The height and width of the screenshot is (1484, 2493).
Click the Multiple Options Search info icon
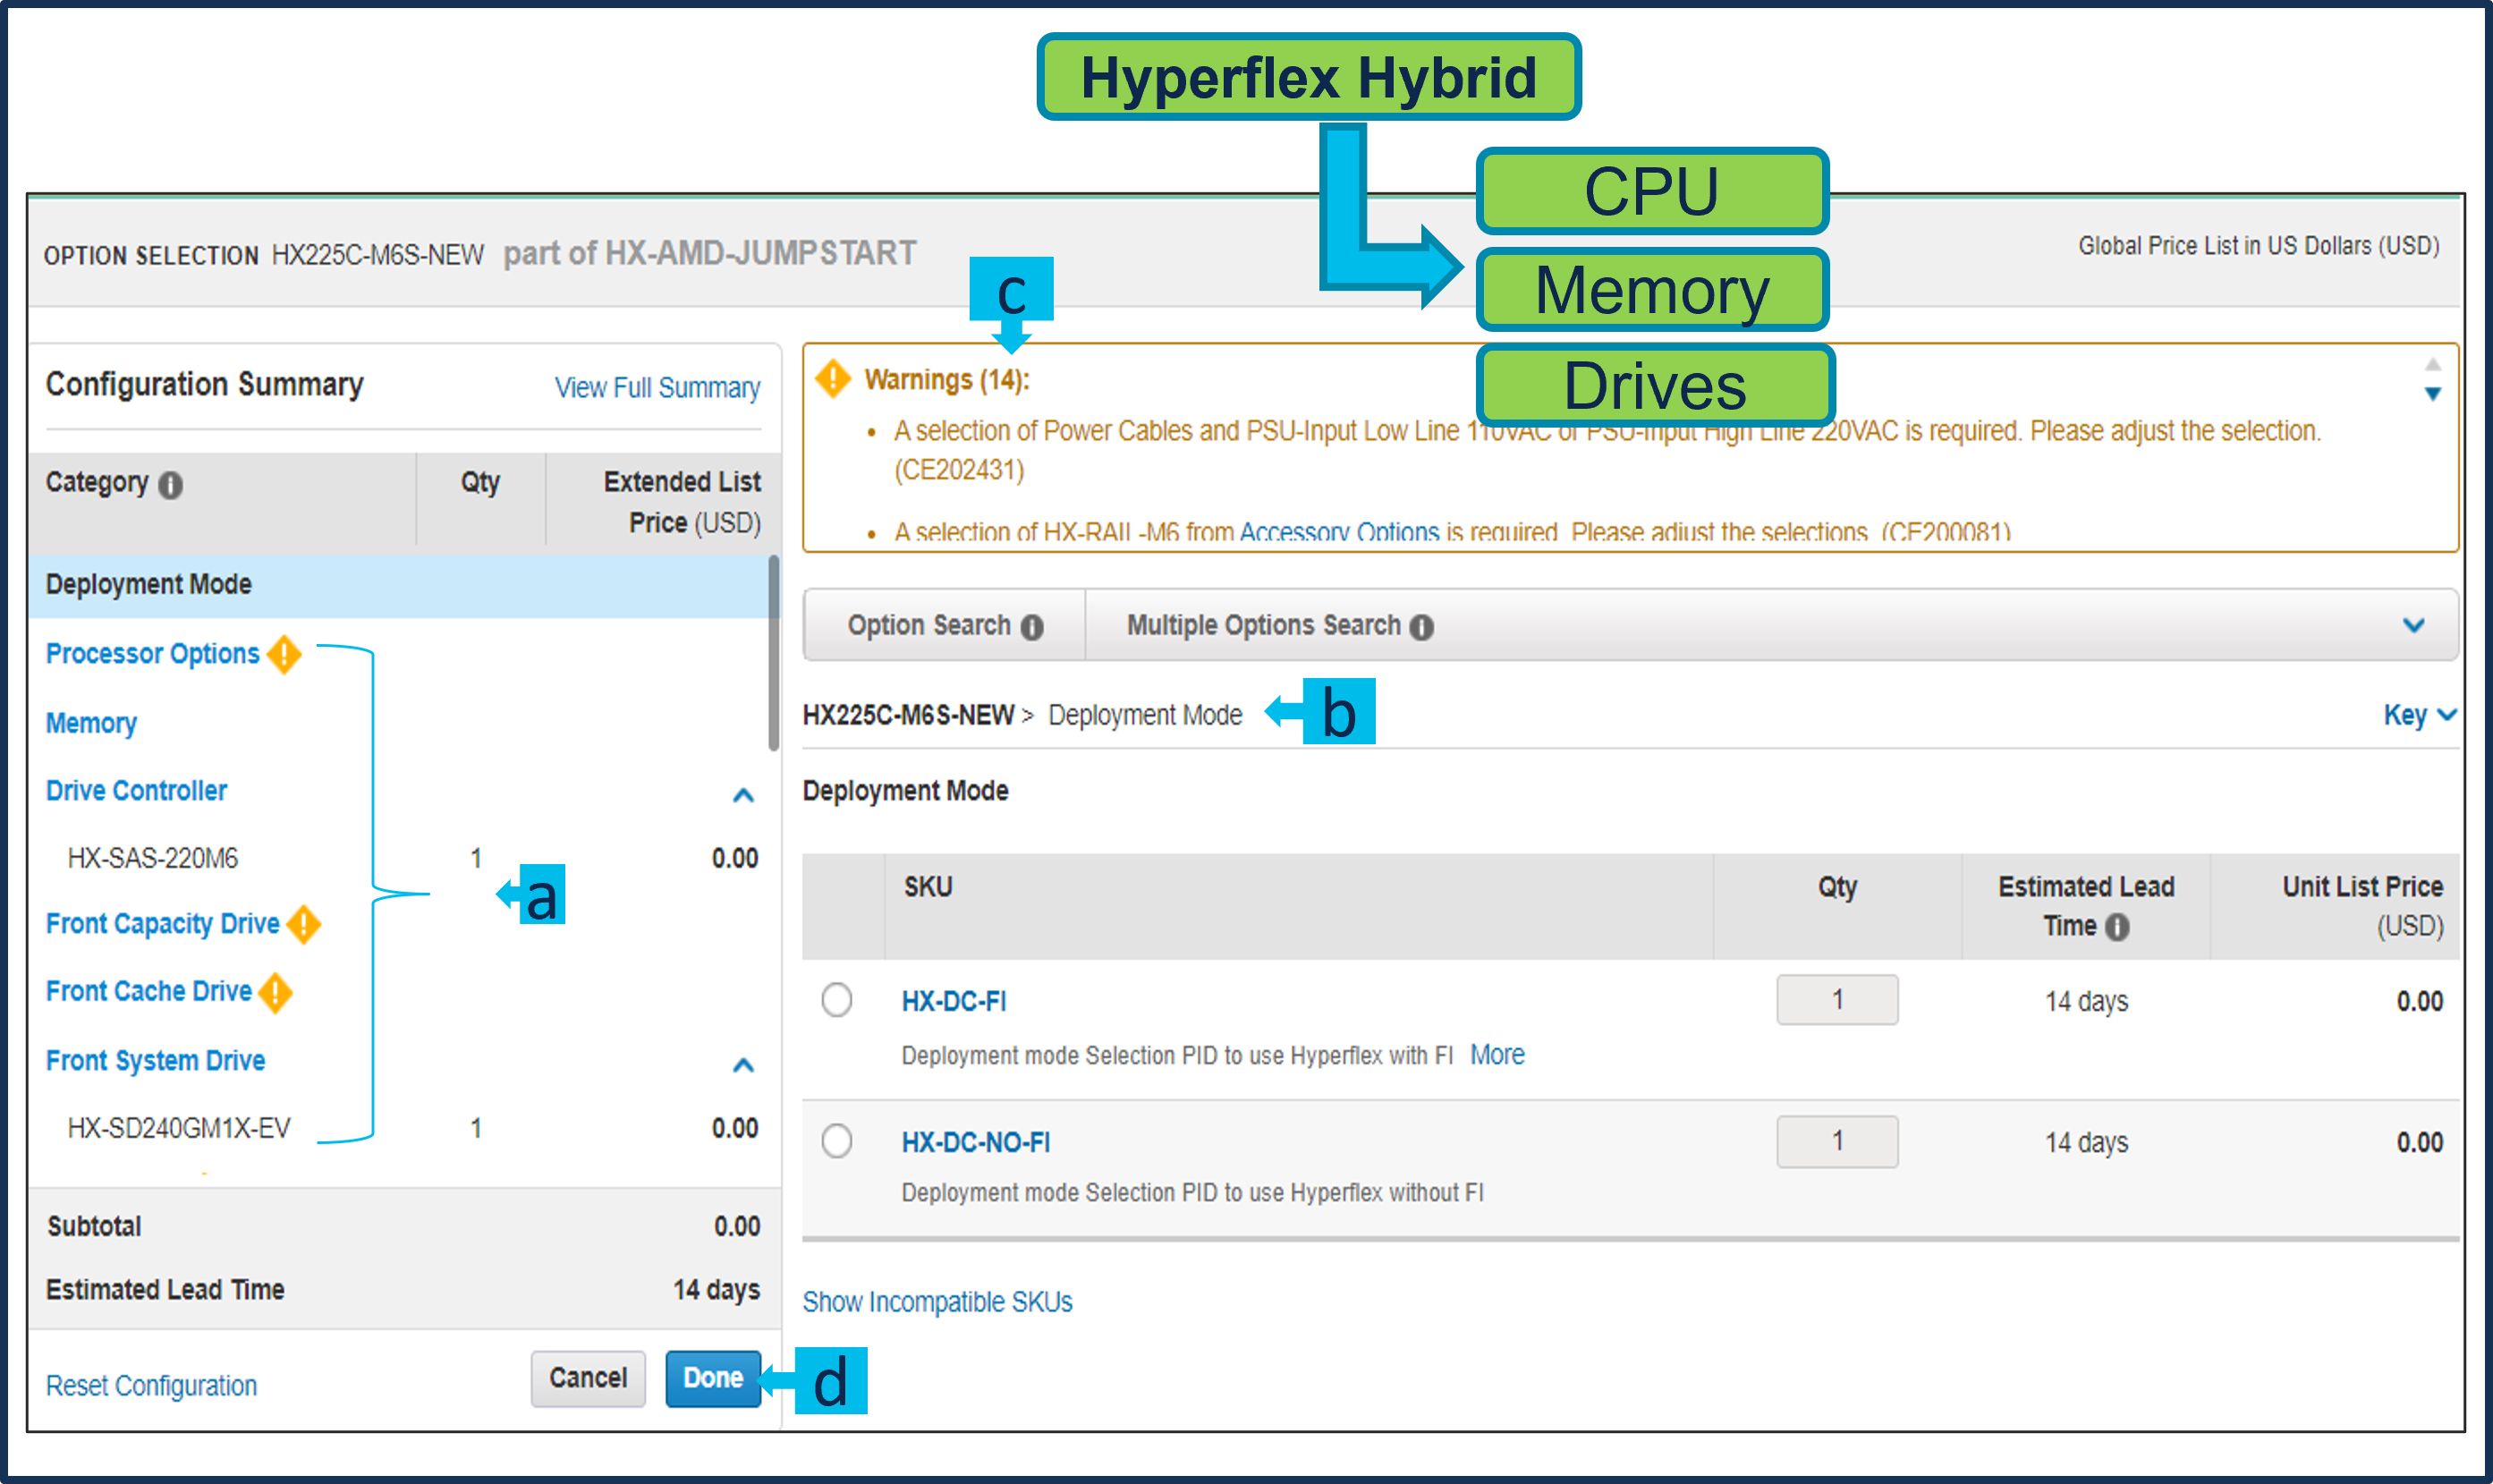(x=1421, y=627)
